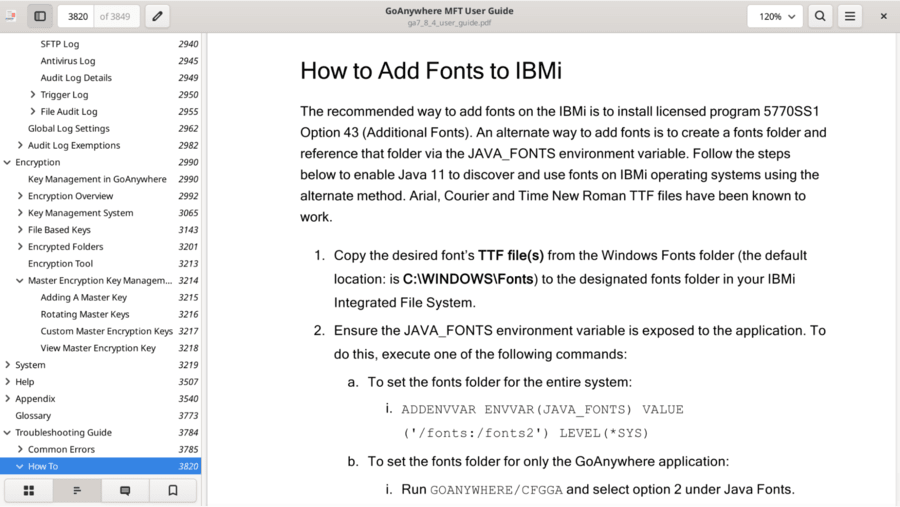Expand the Common Errors entry
The image size is (900, 507).
tap(20, 450)
